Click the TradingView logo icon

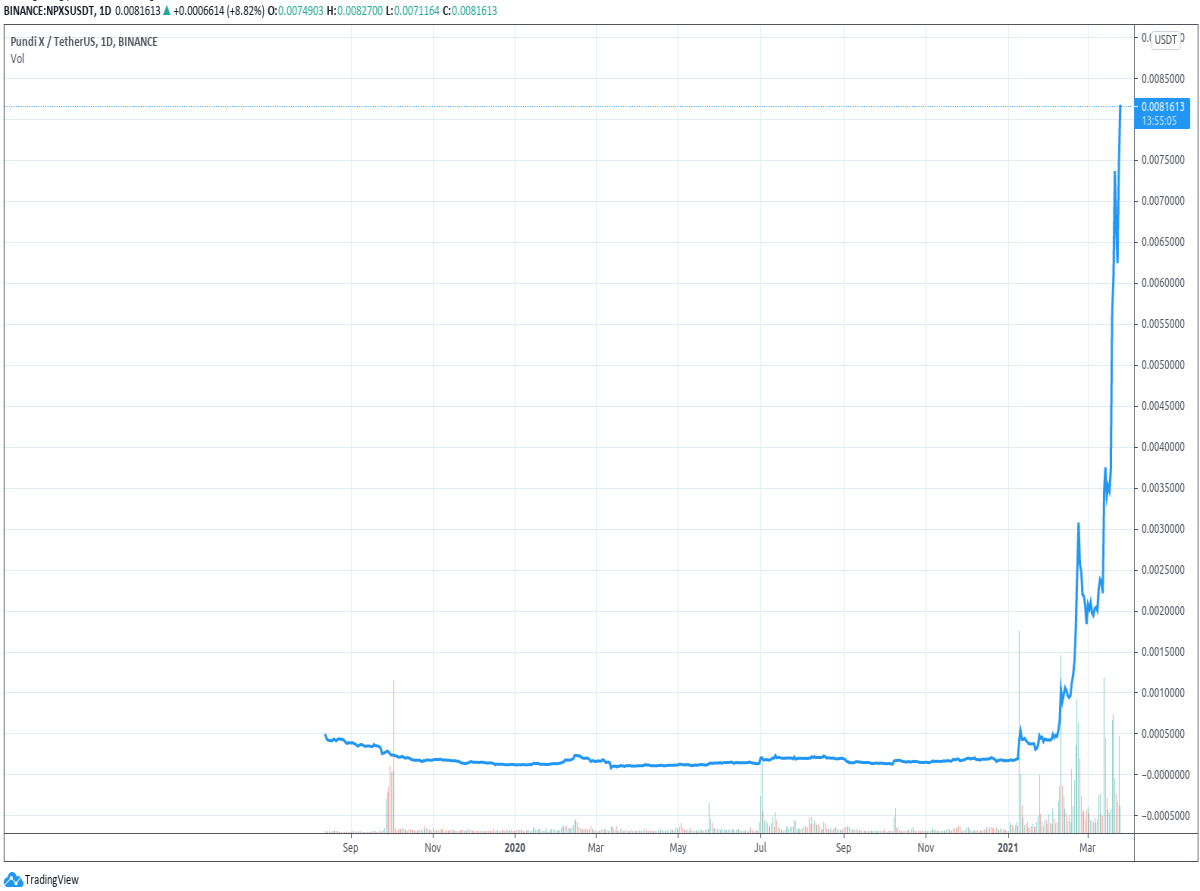click(x=13, y=880)
